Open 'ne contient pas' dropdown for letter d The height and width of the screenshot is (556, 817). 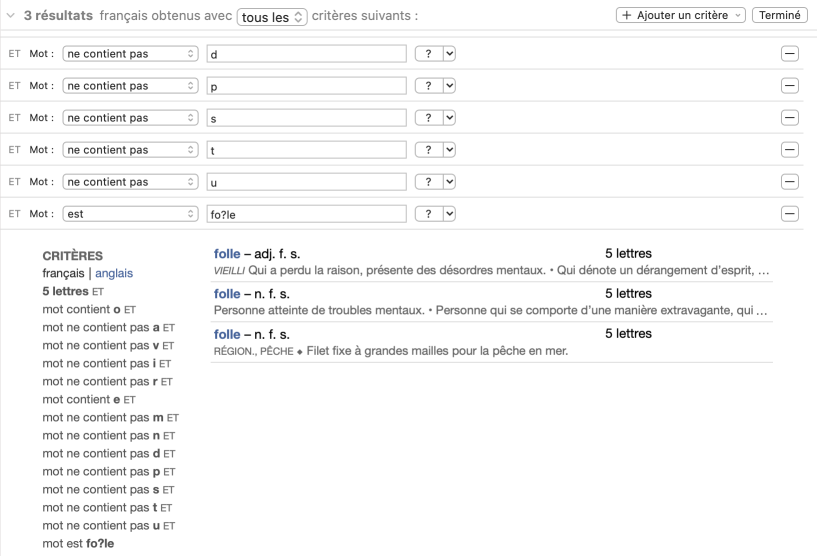[130, 54]
